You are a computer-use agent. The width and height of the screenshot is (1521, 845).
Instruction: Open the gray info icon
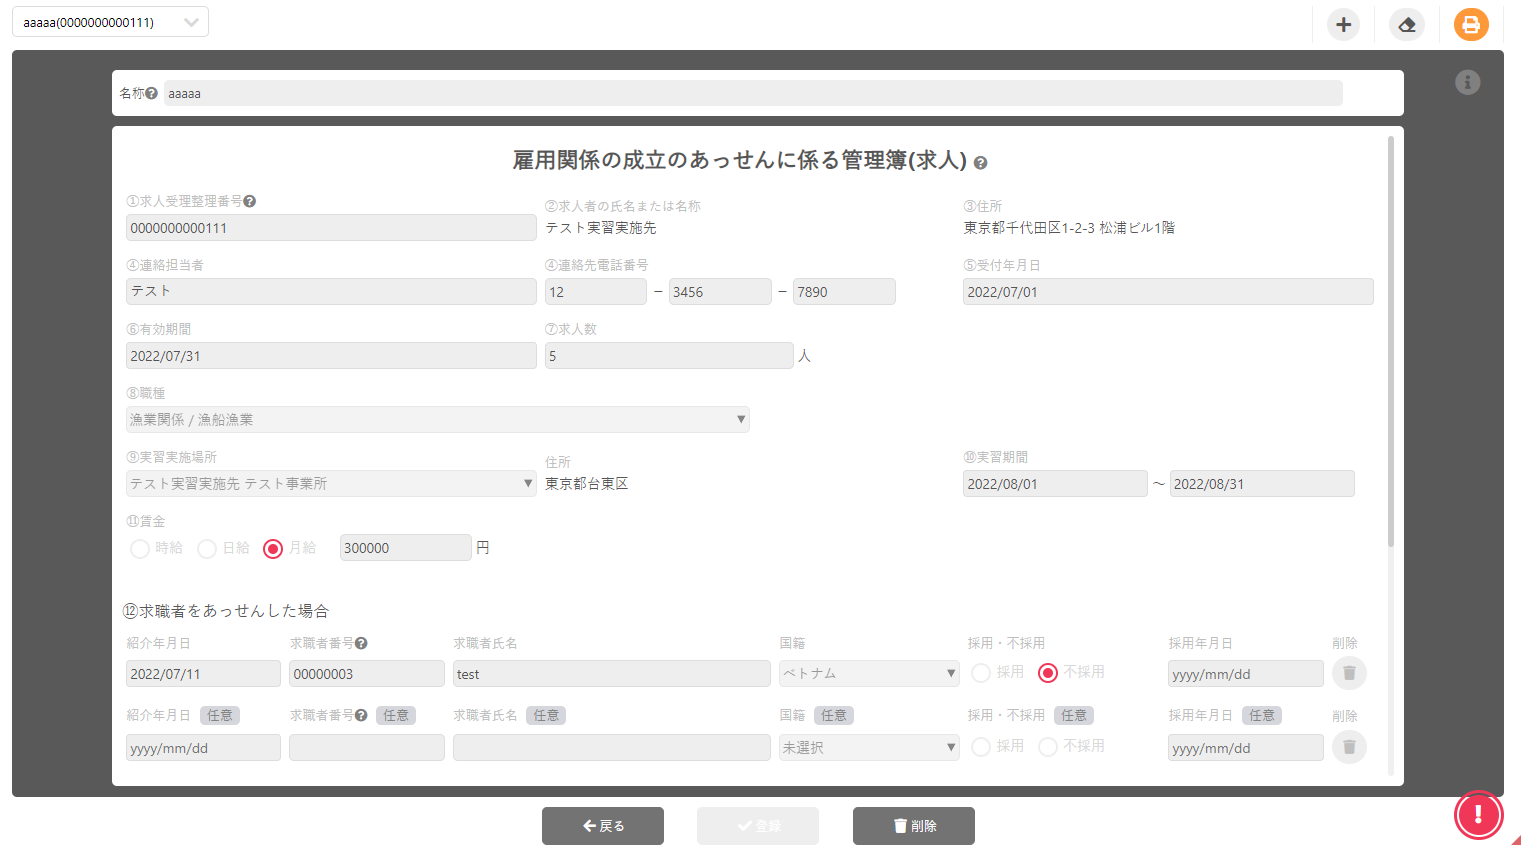click(x=1467, y=83)
